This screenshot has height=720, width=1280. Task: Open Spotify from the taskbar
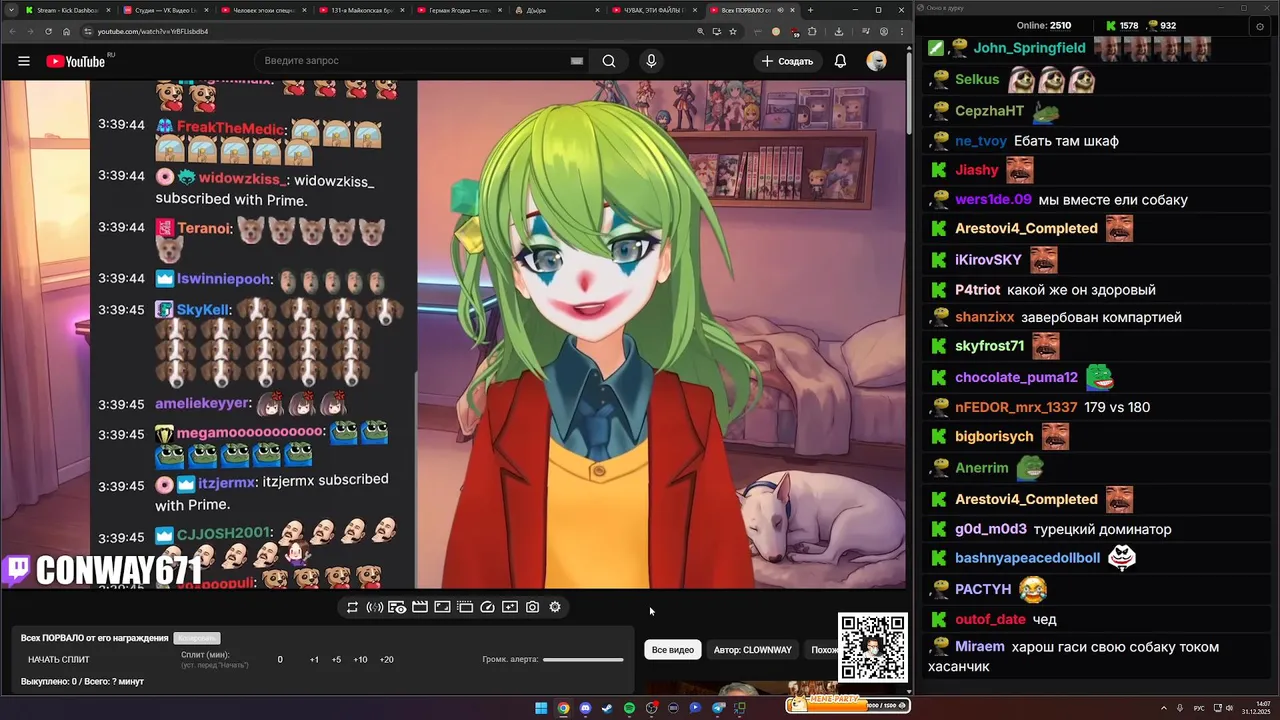(x=629, y=708)
